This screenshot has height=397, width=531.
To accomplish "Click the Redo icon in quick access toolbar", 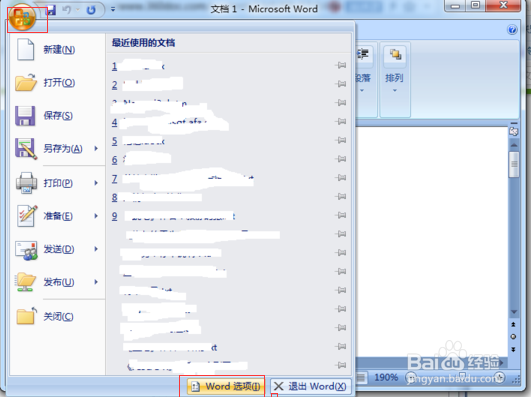I will pos(91,10).
